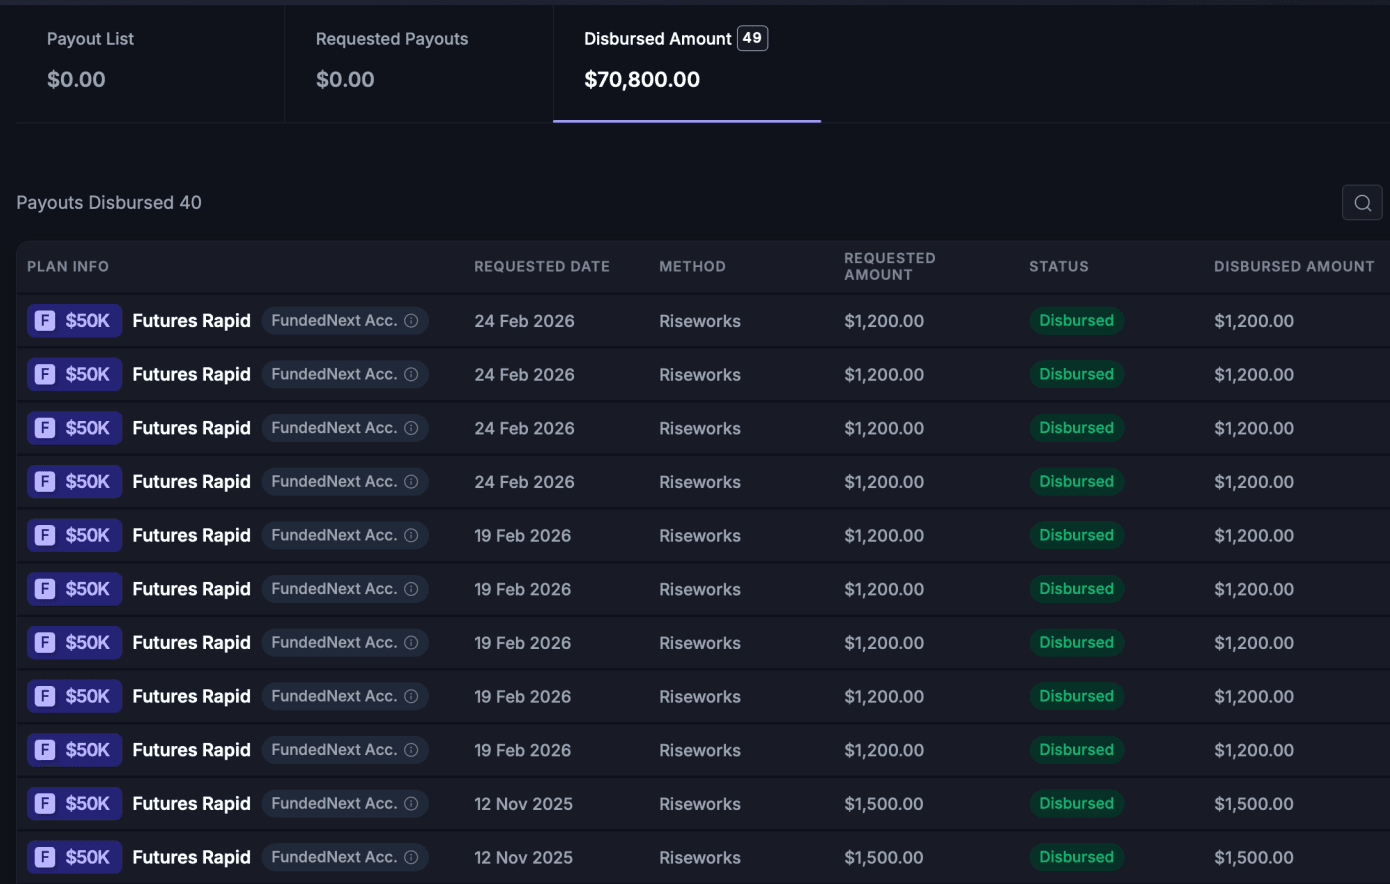Click Disbursed status in second 12 Nov 2025 row
Screen dimensions: 1390x884
coord(1076,857)
